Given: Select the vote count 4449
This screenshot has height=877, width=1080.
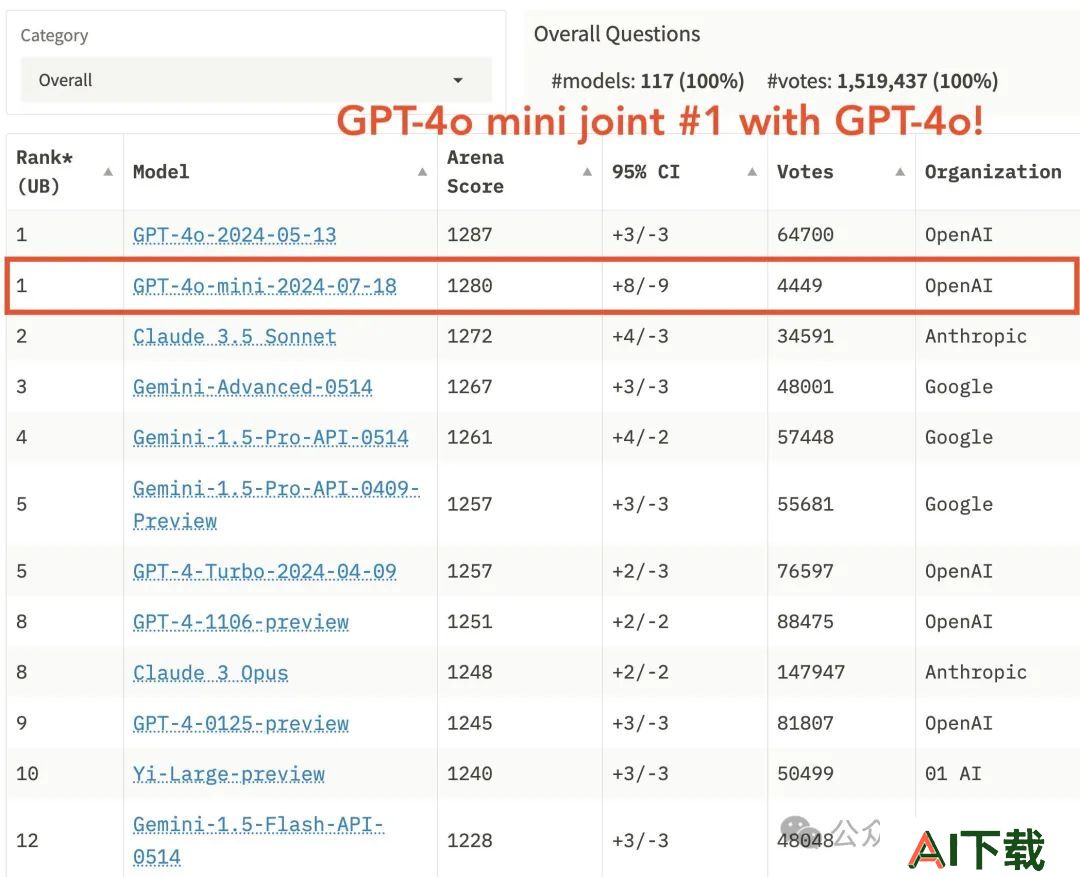Looking at the screenshot, I should [x=799, y=286].
